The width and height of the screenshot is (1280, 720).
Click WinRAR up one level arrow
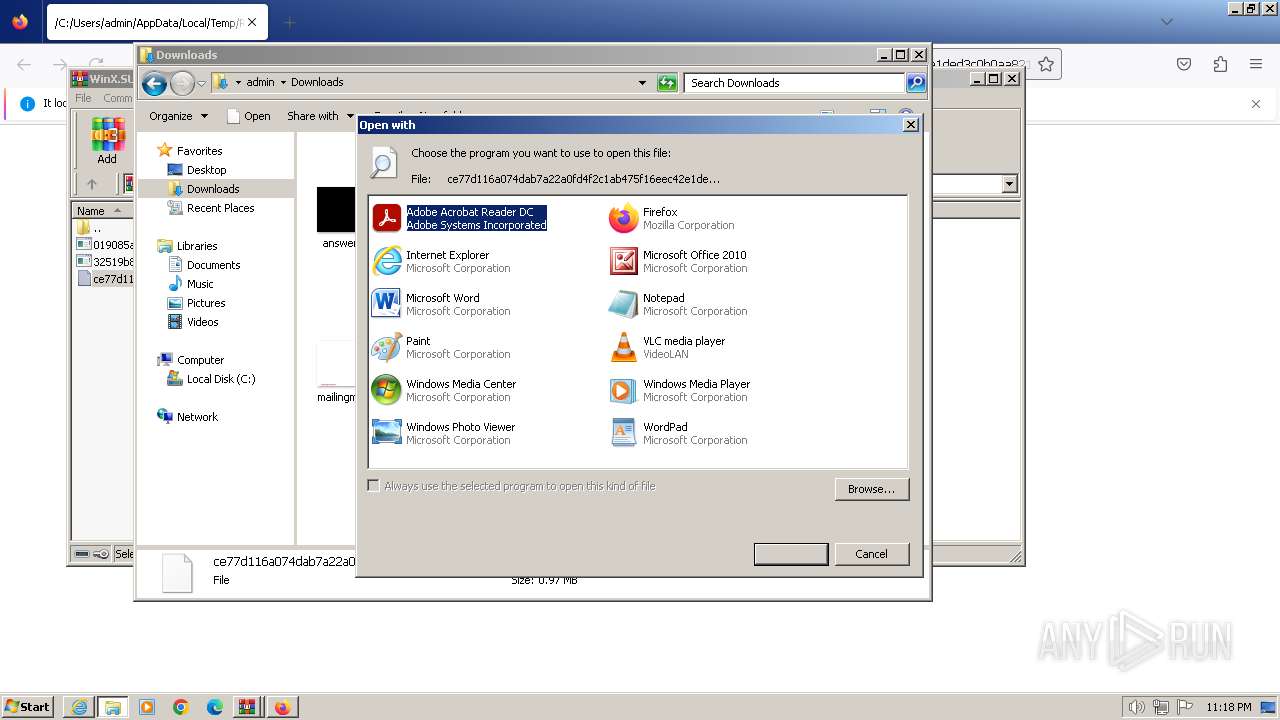pyautogui.click(x=92, y=184)
